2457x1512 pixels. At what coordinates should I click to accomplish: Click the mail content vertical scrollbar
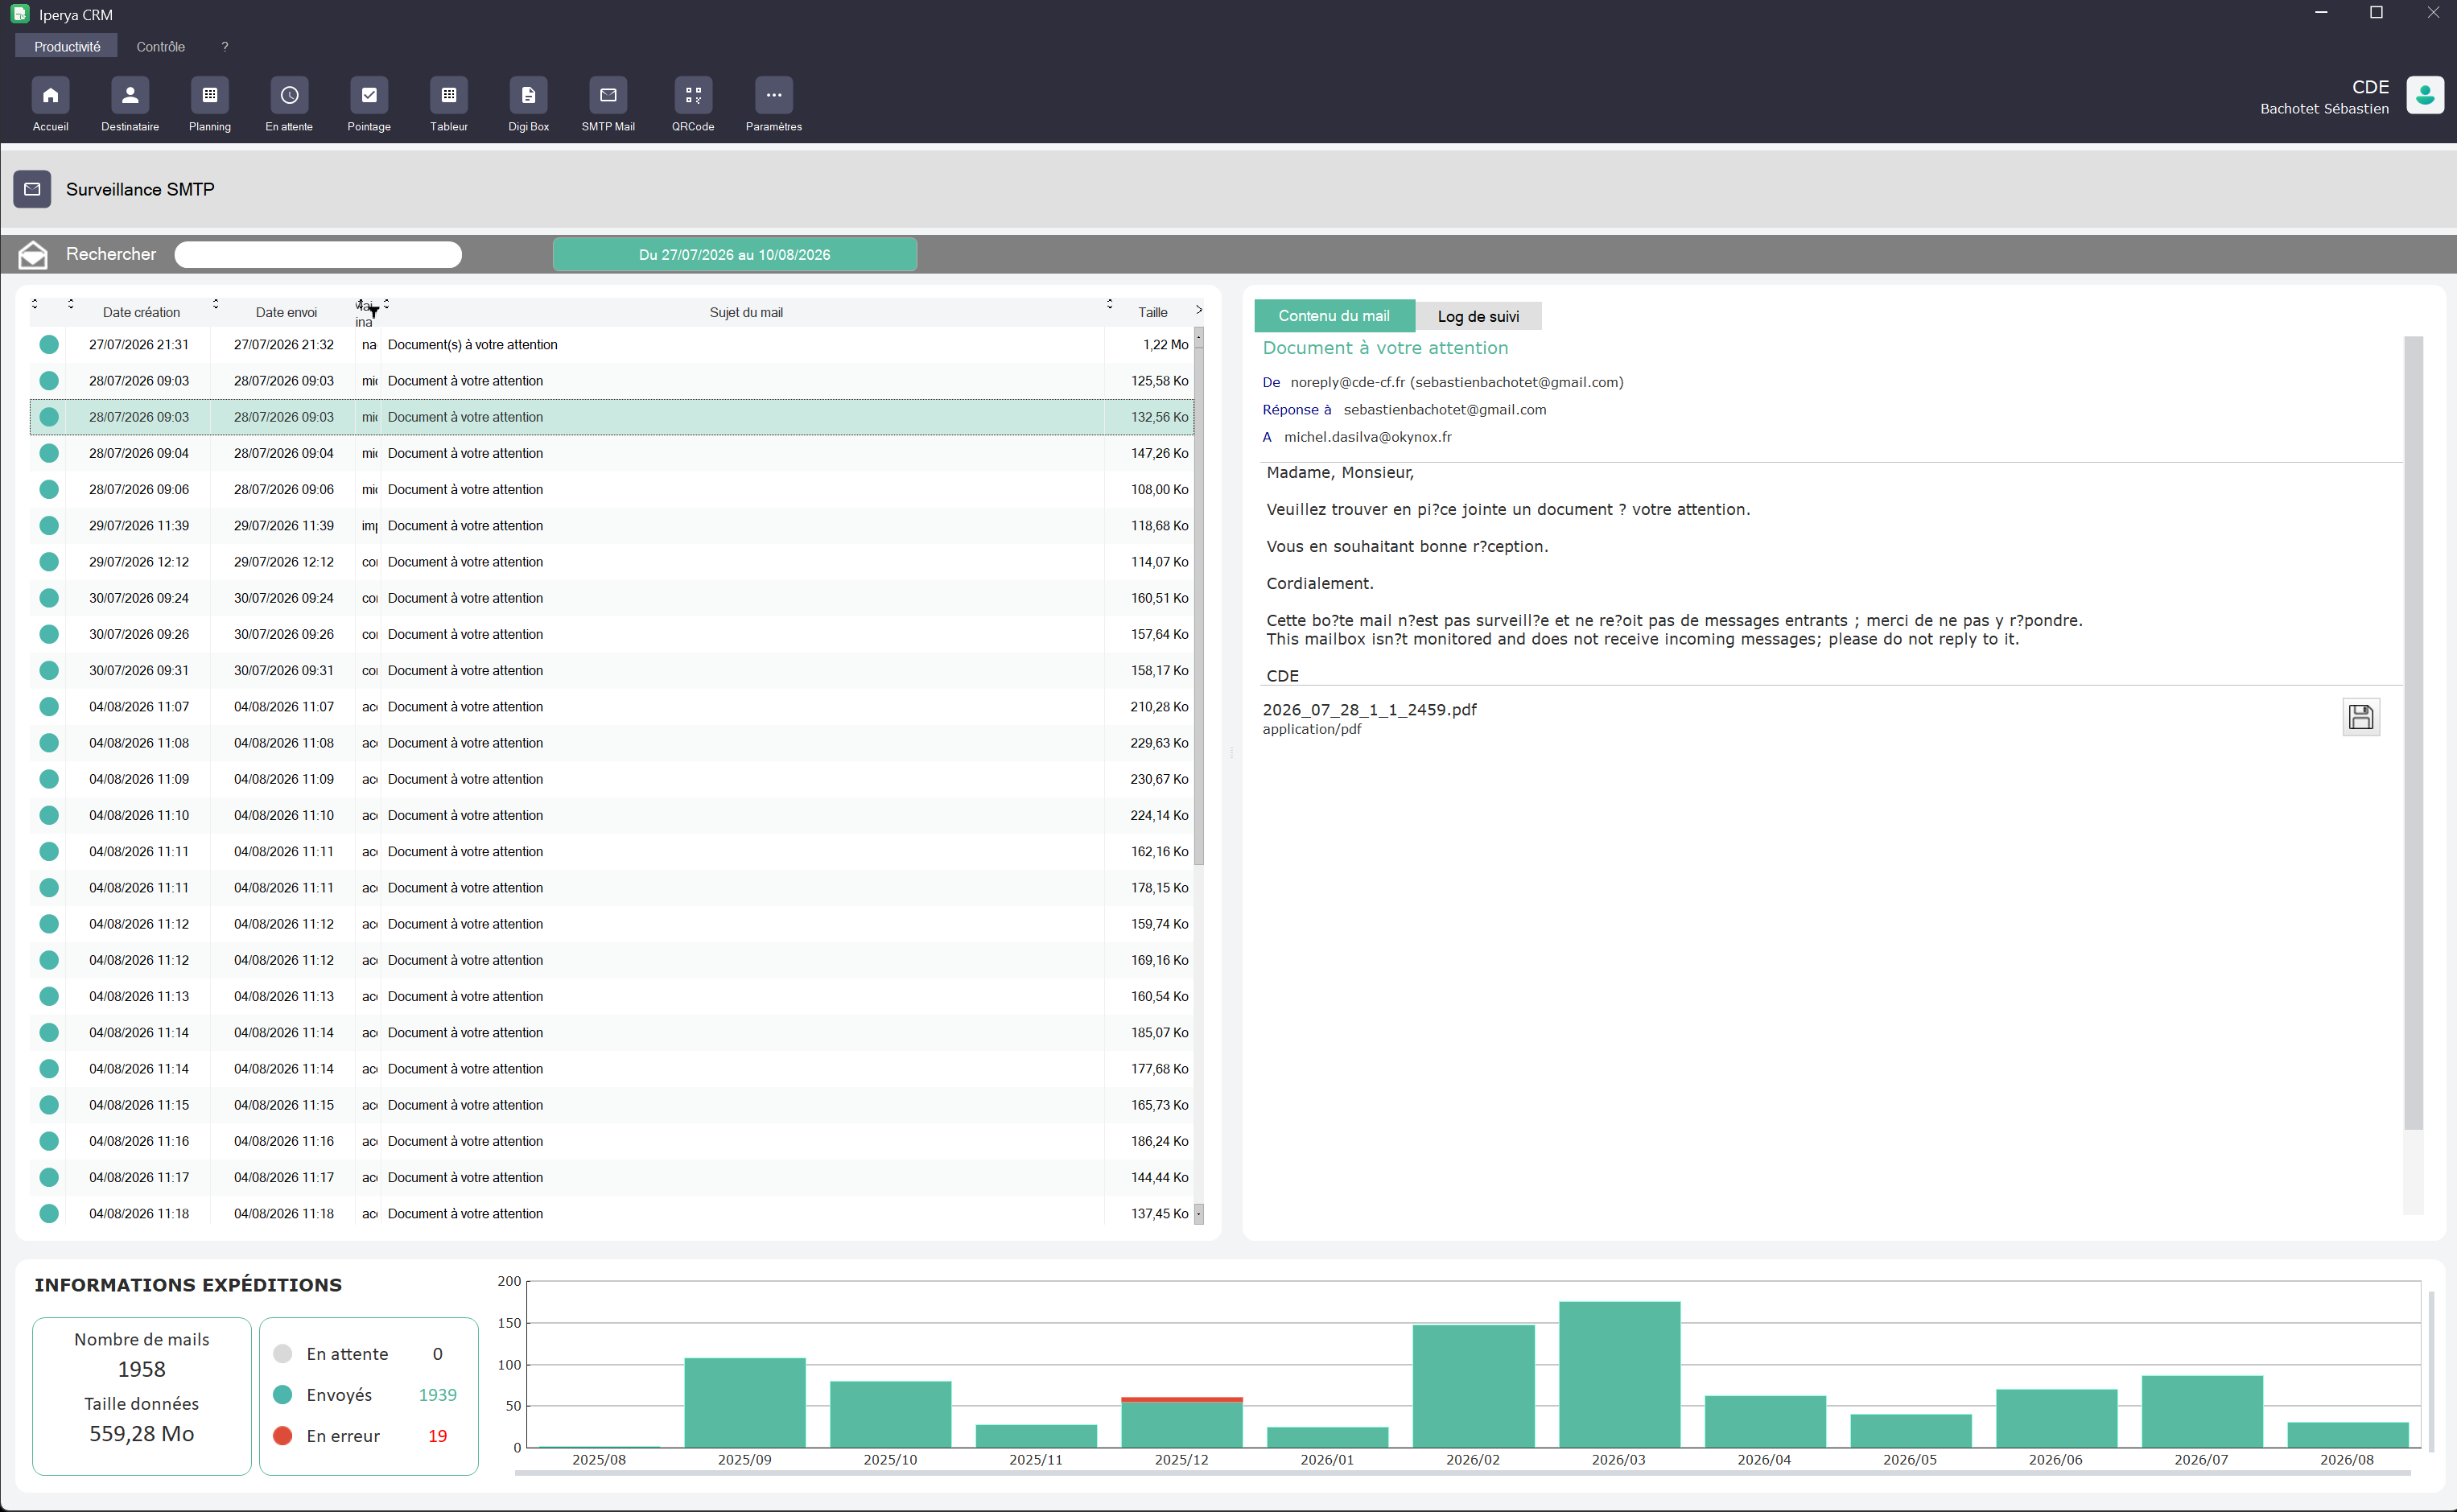2414,732
